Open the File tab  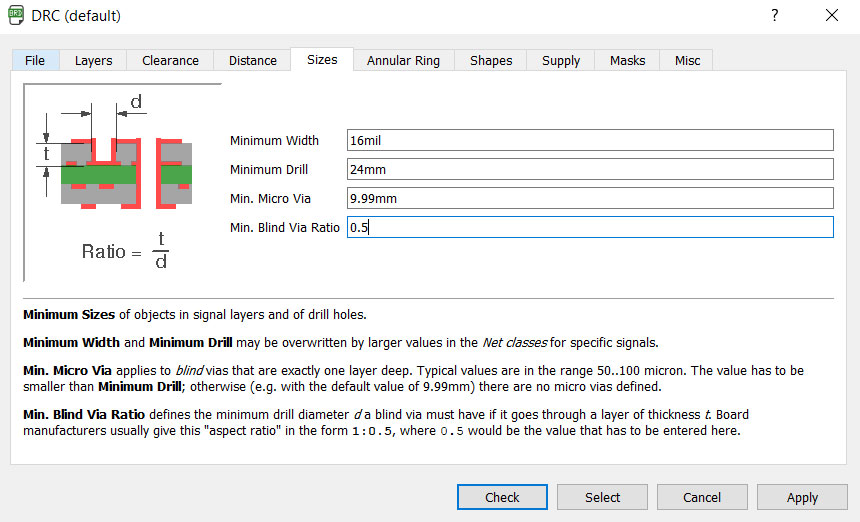point(35,60)
